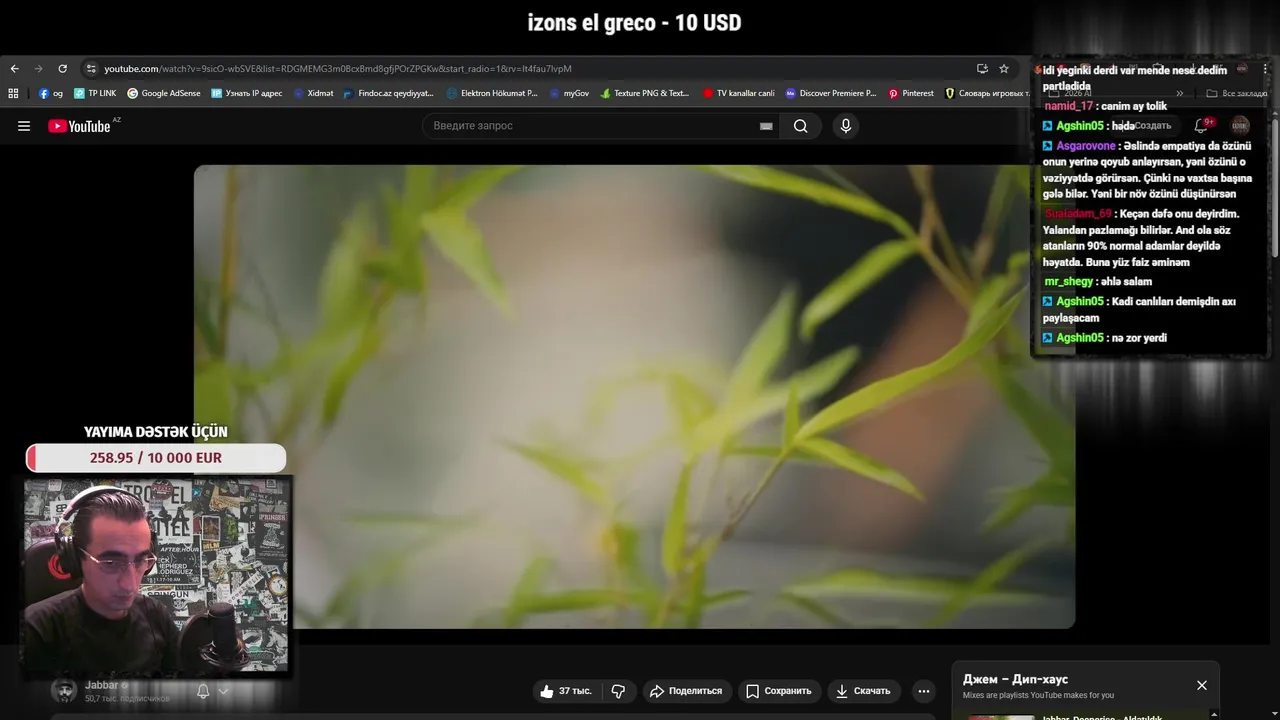Open the Google AdSense bookmark

point(163,93)
